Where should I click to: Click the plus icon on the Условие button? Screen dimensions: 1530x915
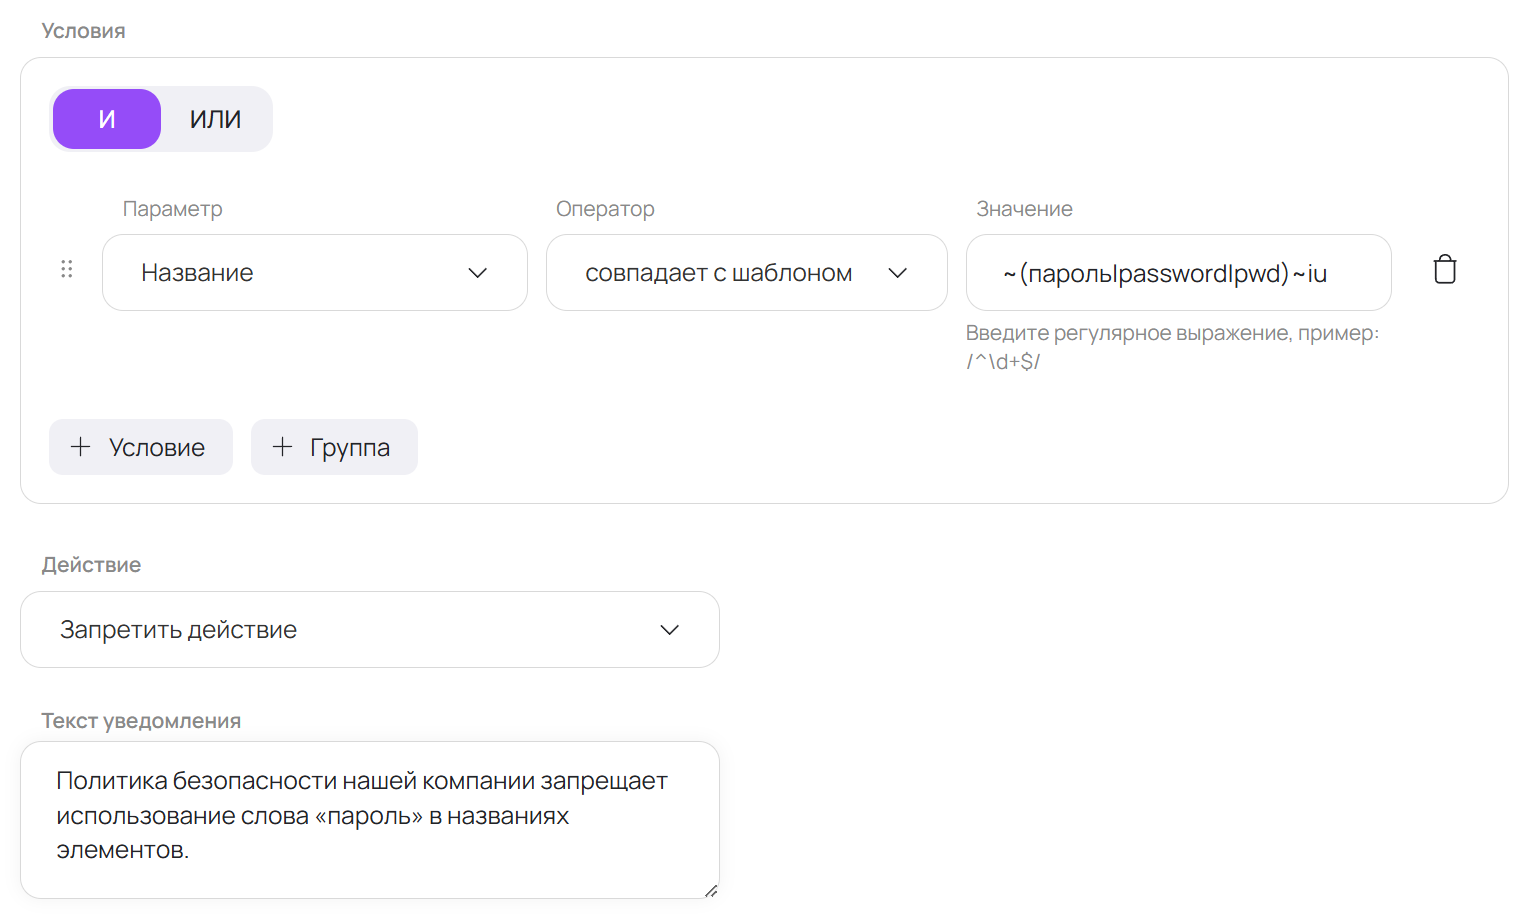tap(80, 447)
